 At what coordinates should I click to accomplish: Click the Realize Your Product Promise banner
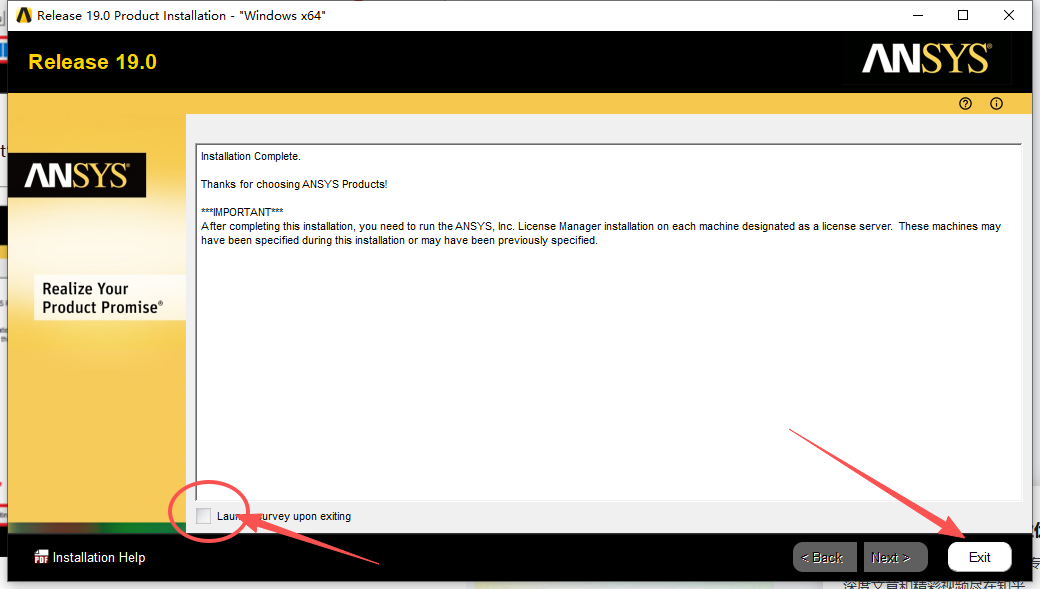[x=101, y=298]
